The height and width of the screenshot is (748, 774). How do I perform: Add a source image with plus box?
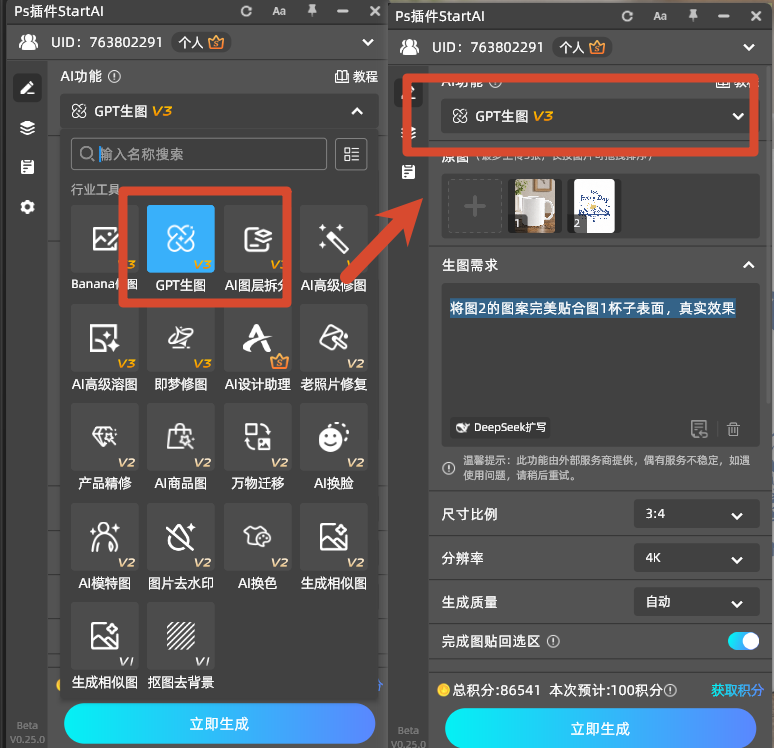click(x=475, y=206)
